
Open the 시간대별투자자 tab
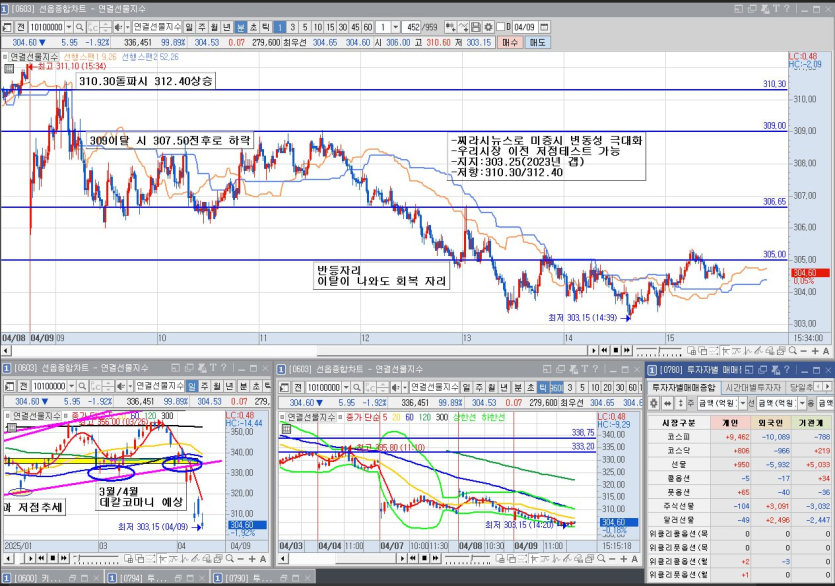[753, 387]
